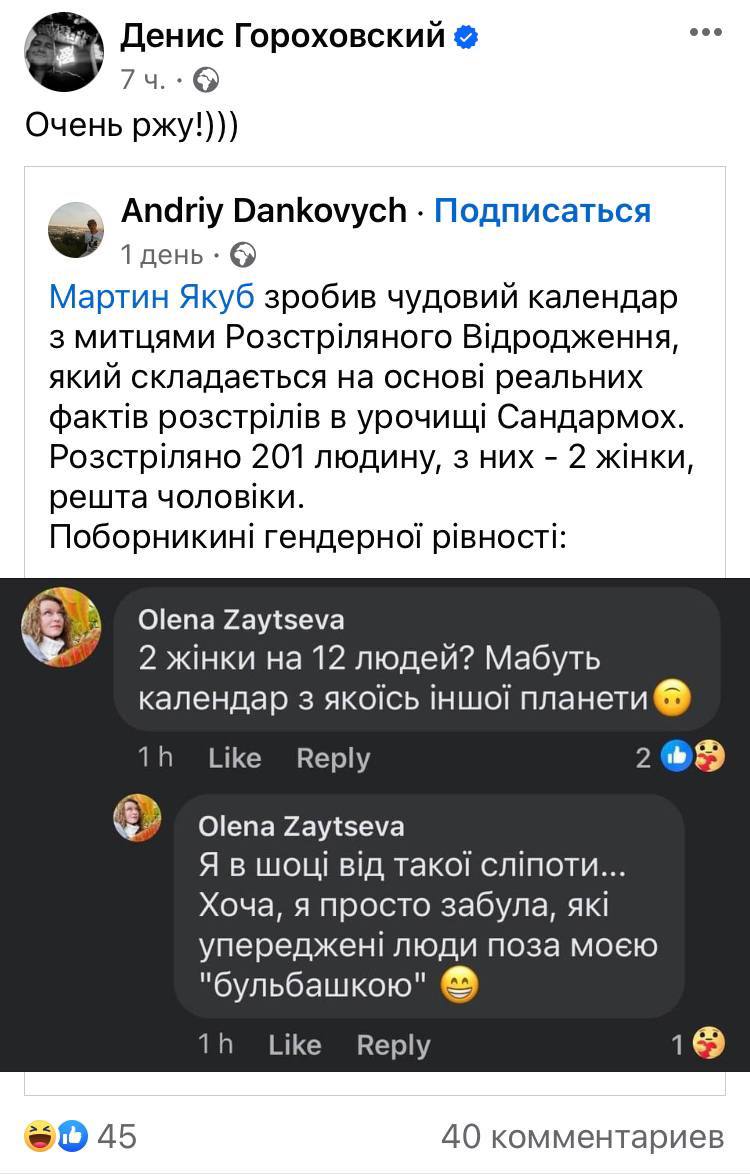Screen dimensions: 750x1174
Task: Open Andriy Dankovych profile picture
Action: pyautogui.click(x=76, y=229)
